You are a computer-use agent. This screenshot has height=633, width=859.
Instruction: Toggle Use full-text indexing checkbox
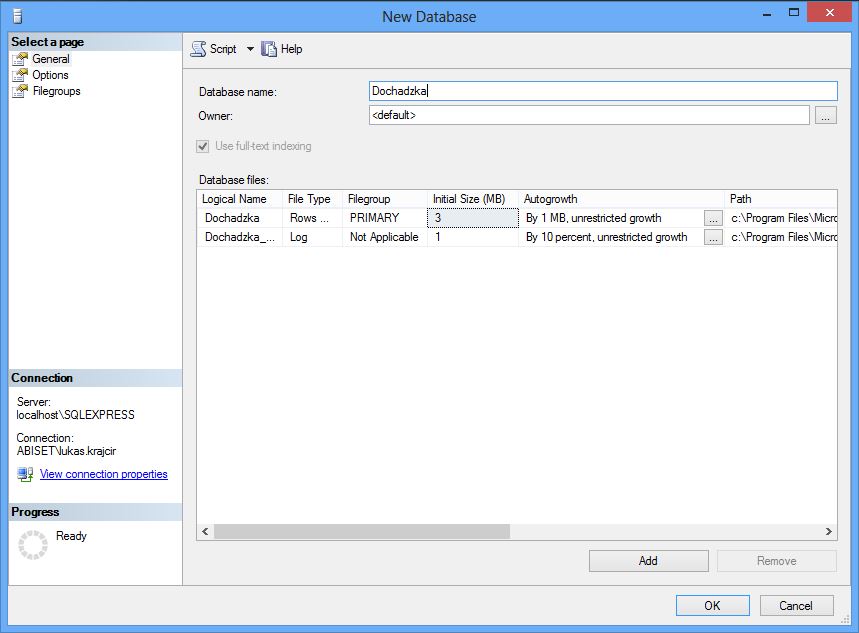coord(203,146)
